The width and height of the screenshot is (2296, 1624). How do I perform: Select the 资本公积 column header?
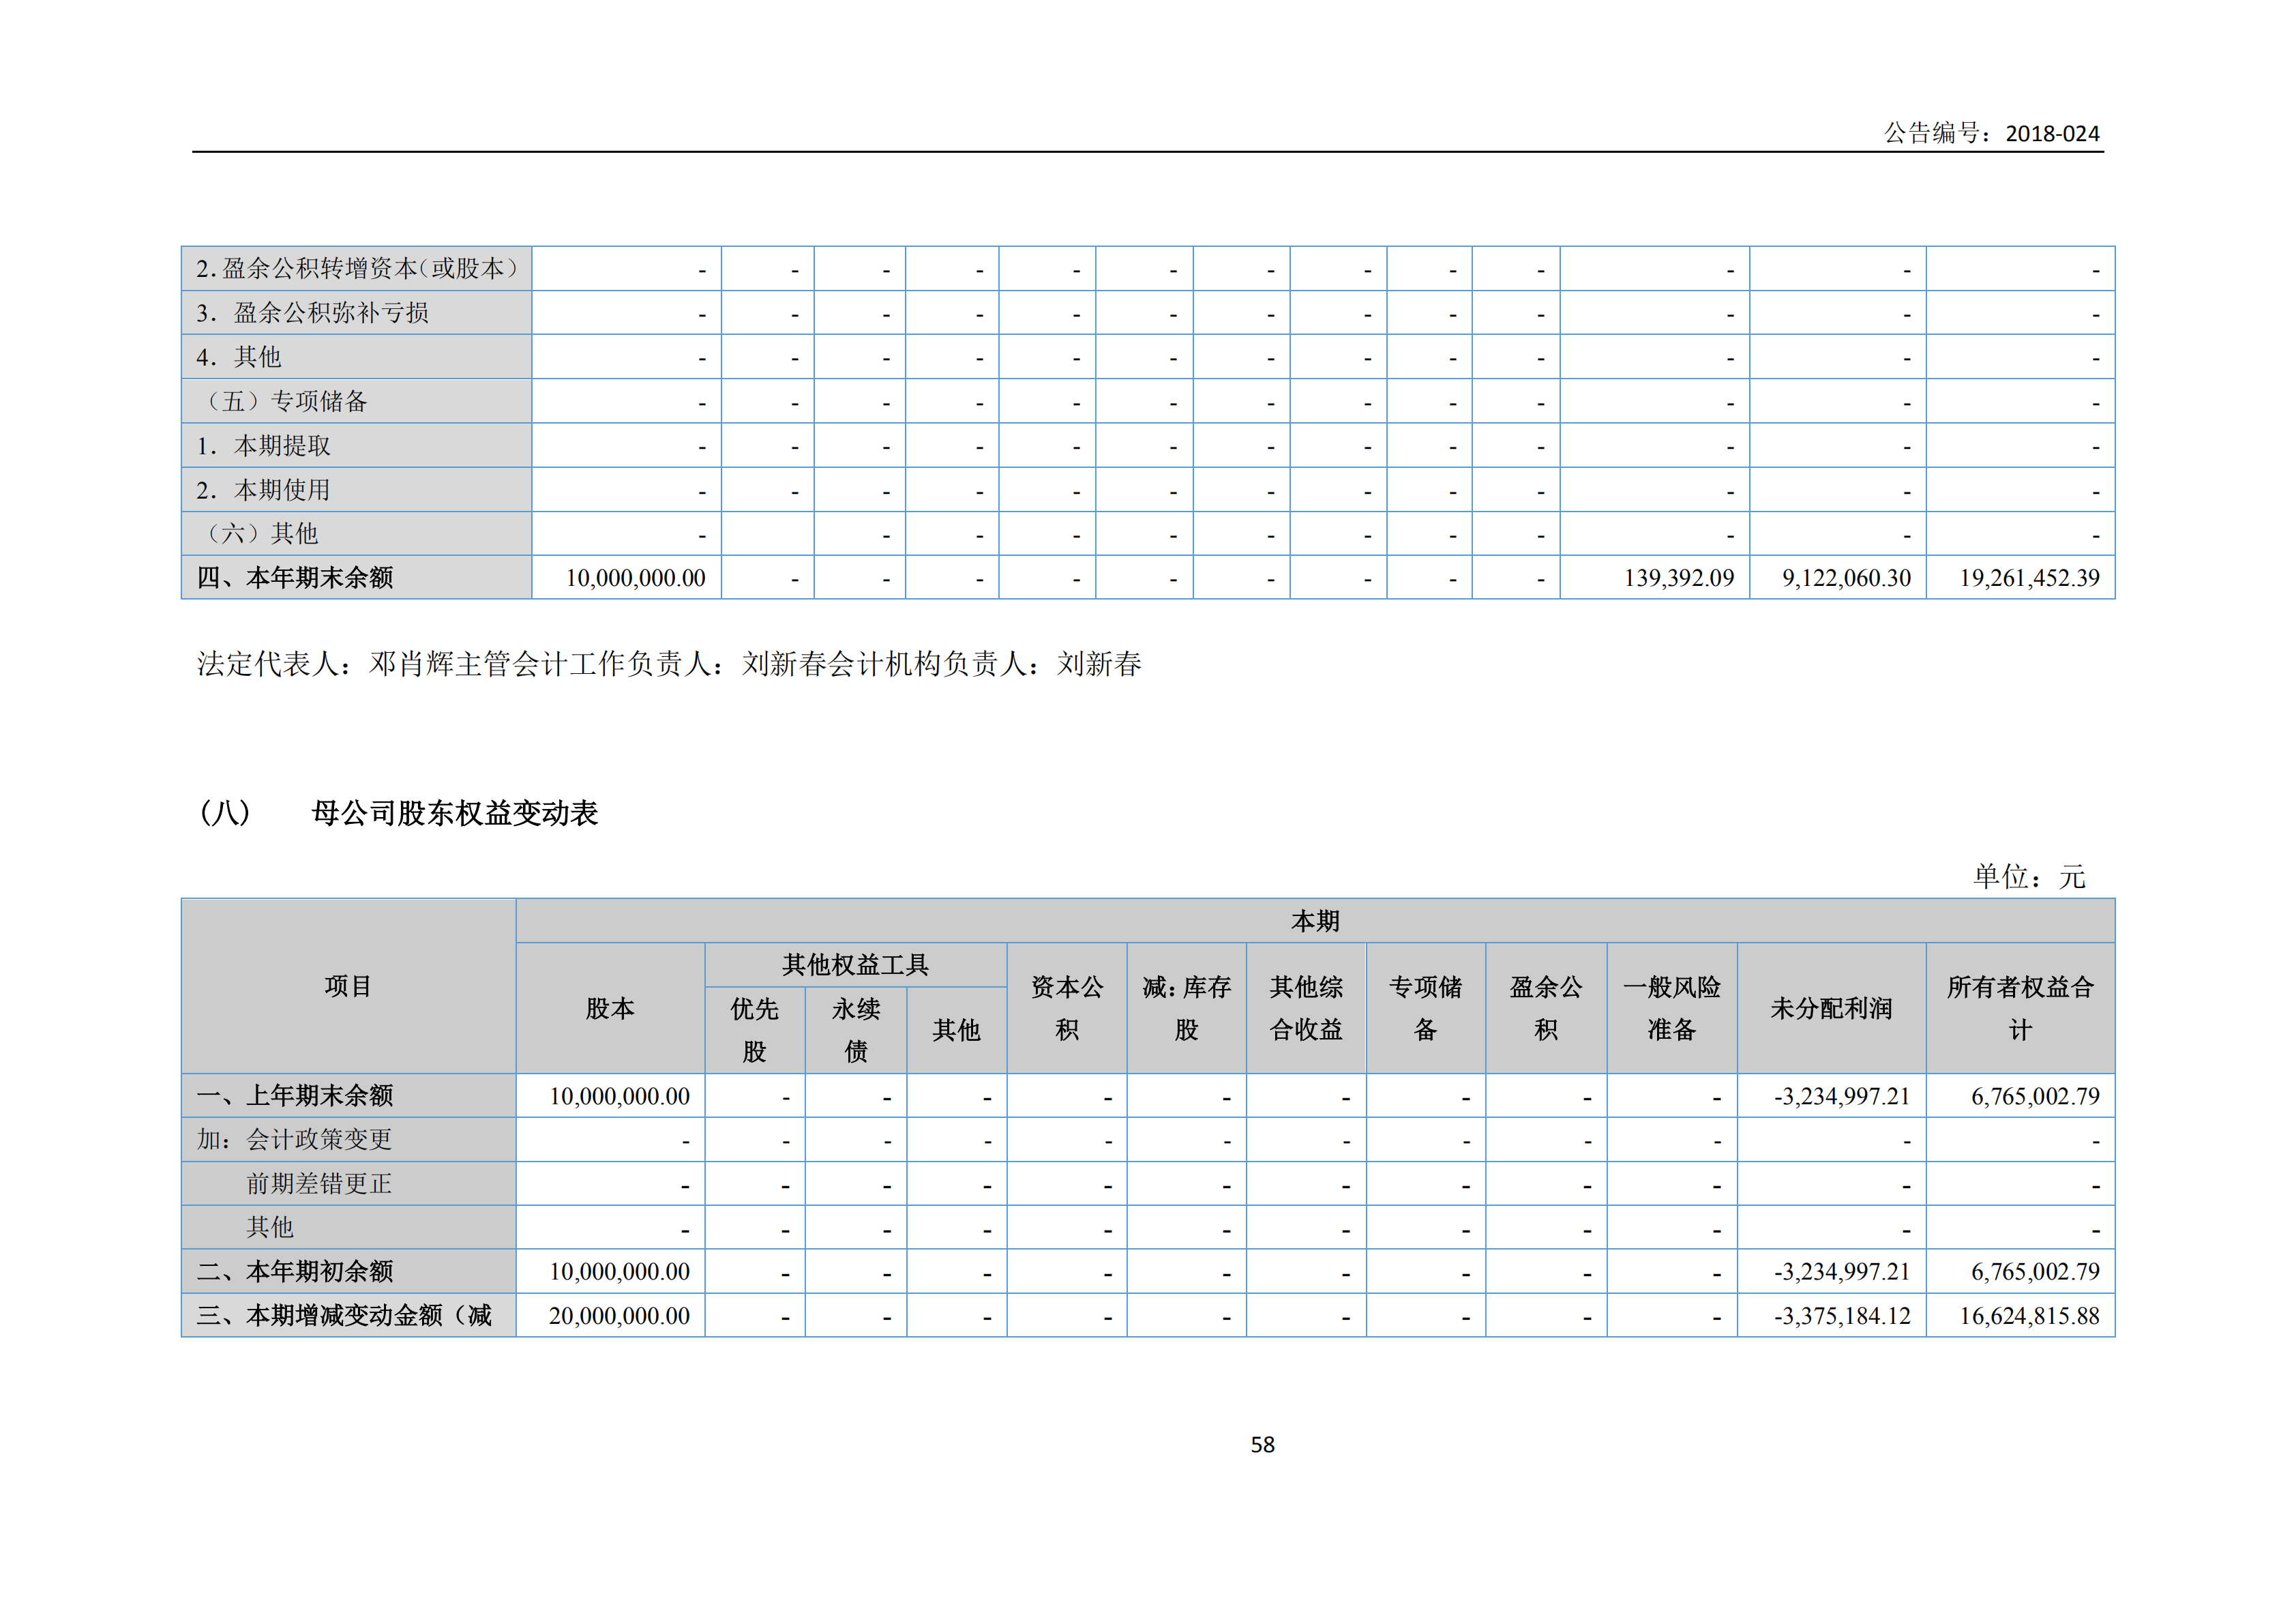coord(1067,1008)
